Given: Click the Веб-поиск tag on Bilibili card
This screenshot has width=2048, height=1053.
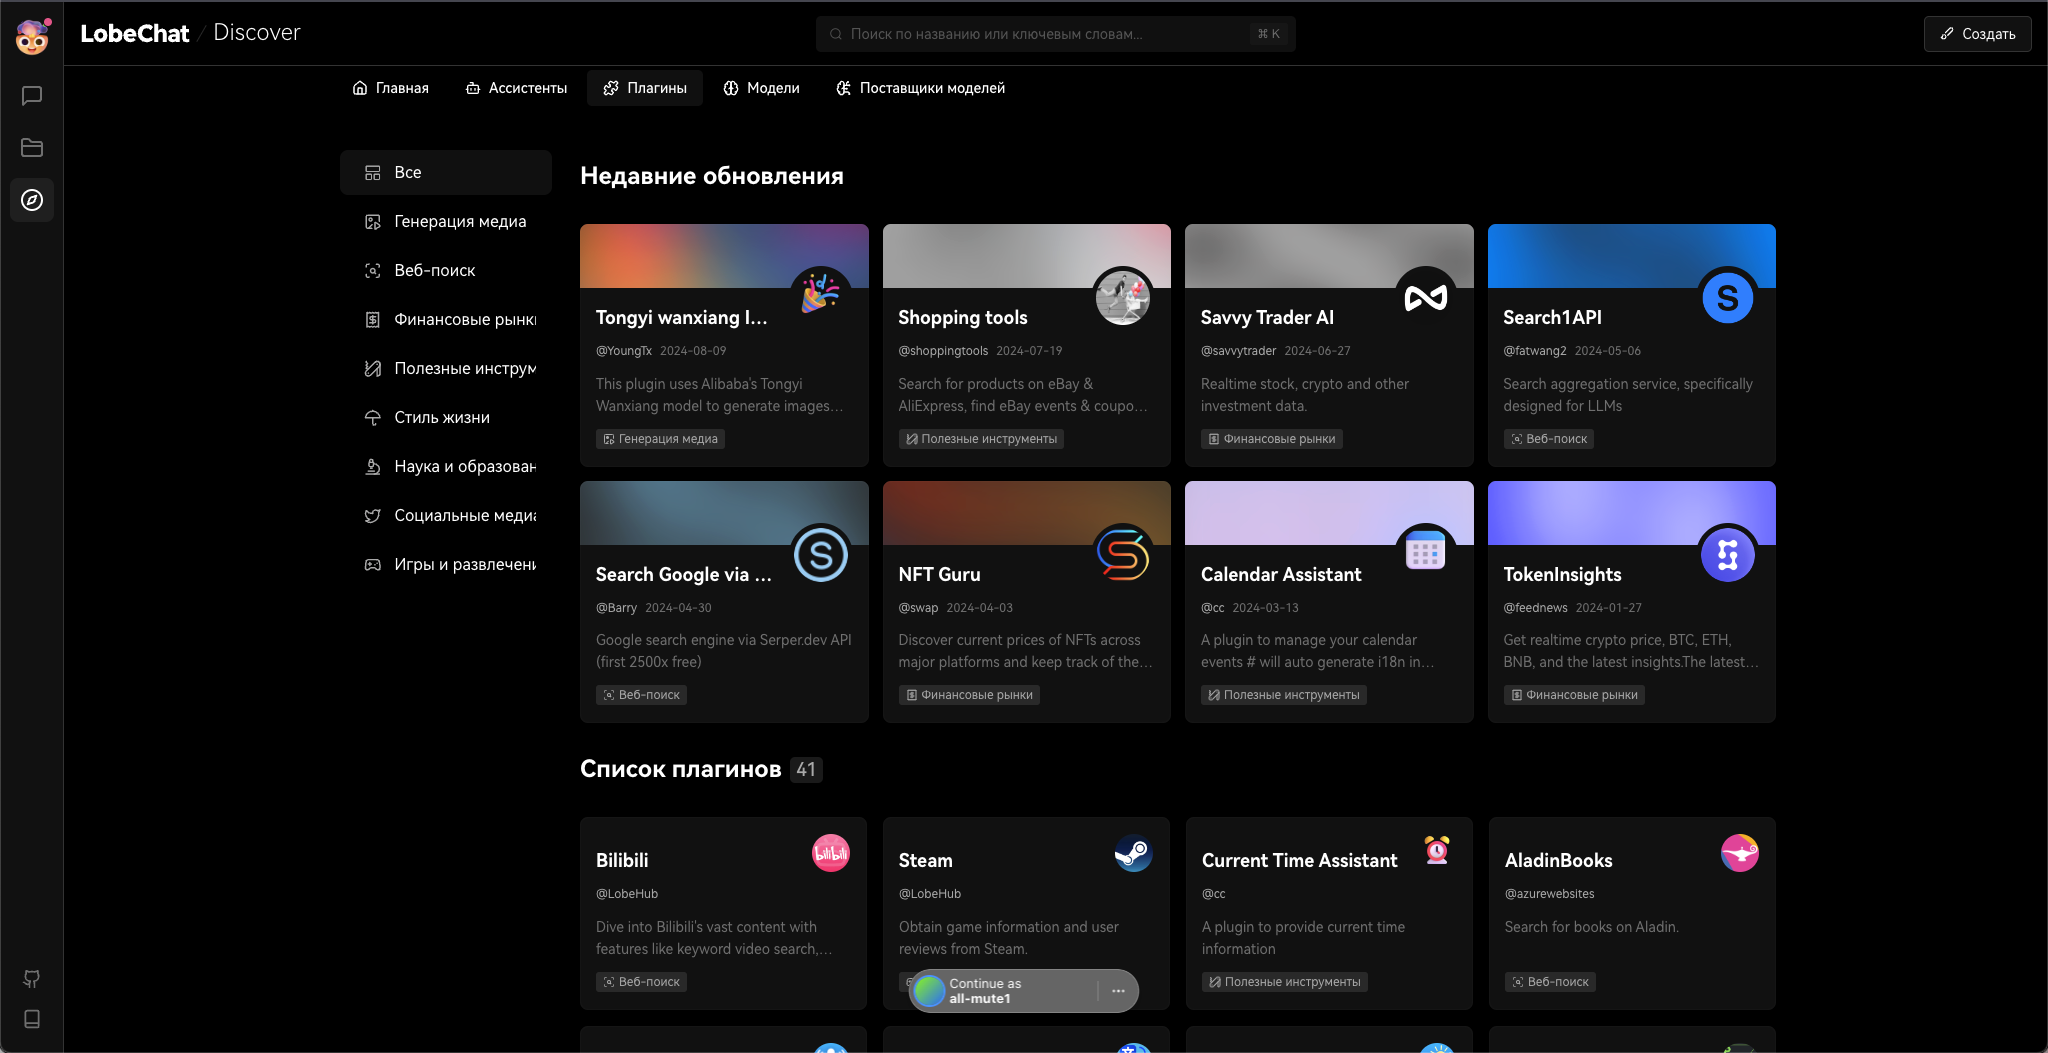Looking at the screenshot, I should (x=641, y=982).
